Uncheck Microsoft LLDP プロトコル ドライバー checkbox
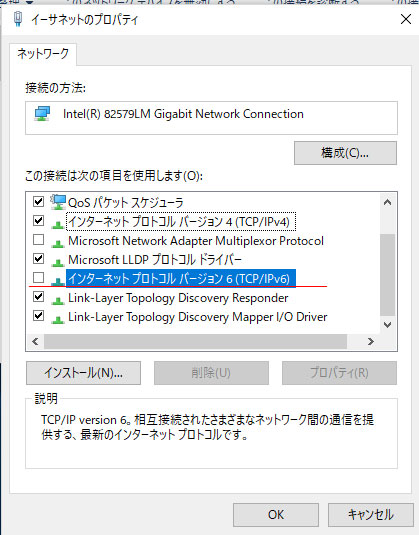Screen dimensions: 419x535 tap(39, 259)
